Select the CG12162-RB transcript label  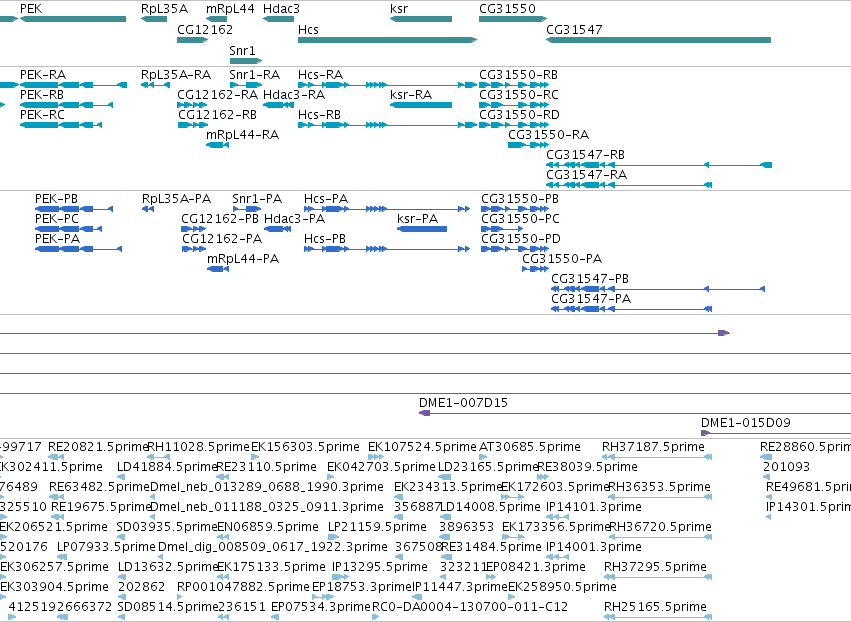pyautogui.click(x=218, y=115)
